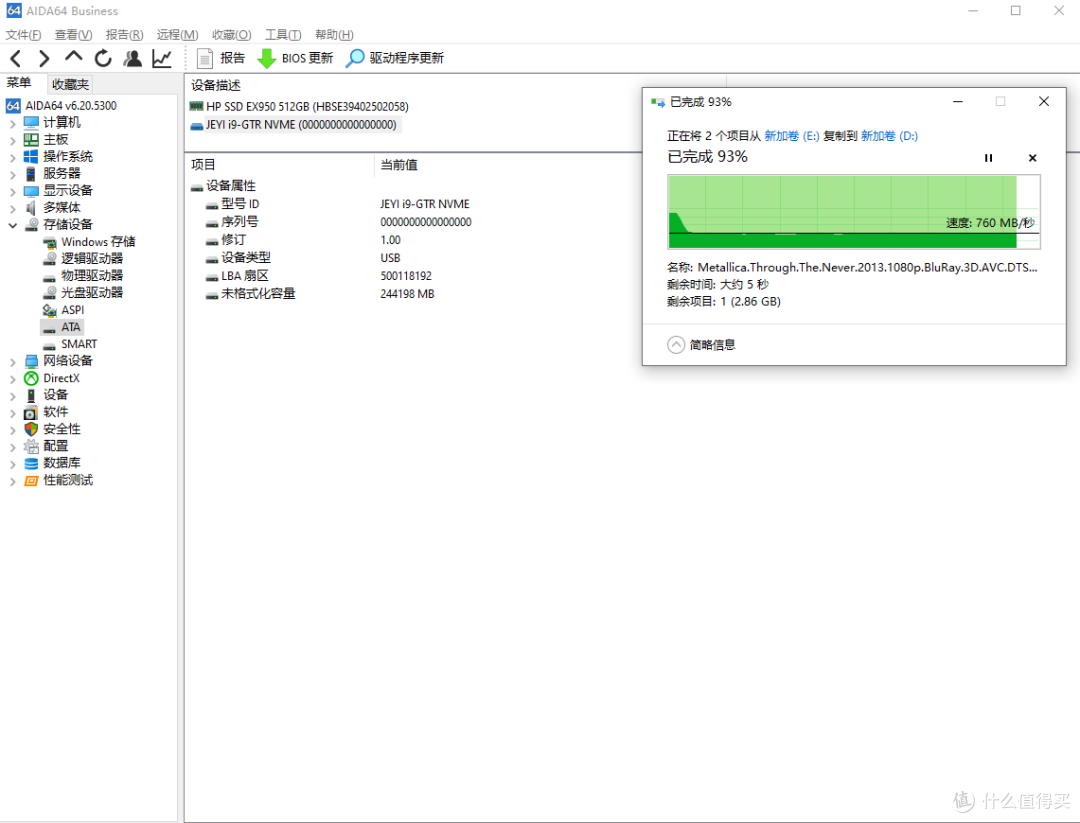Click the Forward navigation arrow
The image size is (1080, 823).
coord(44,59)
